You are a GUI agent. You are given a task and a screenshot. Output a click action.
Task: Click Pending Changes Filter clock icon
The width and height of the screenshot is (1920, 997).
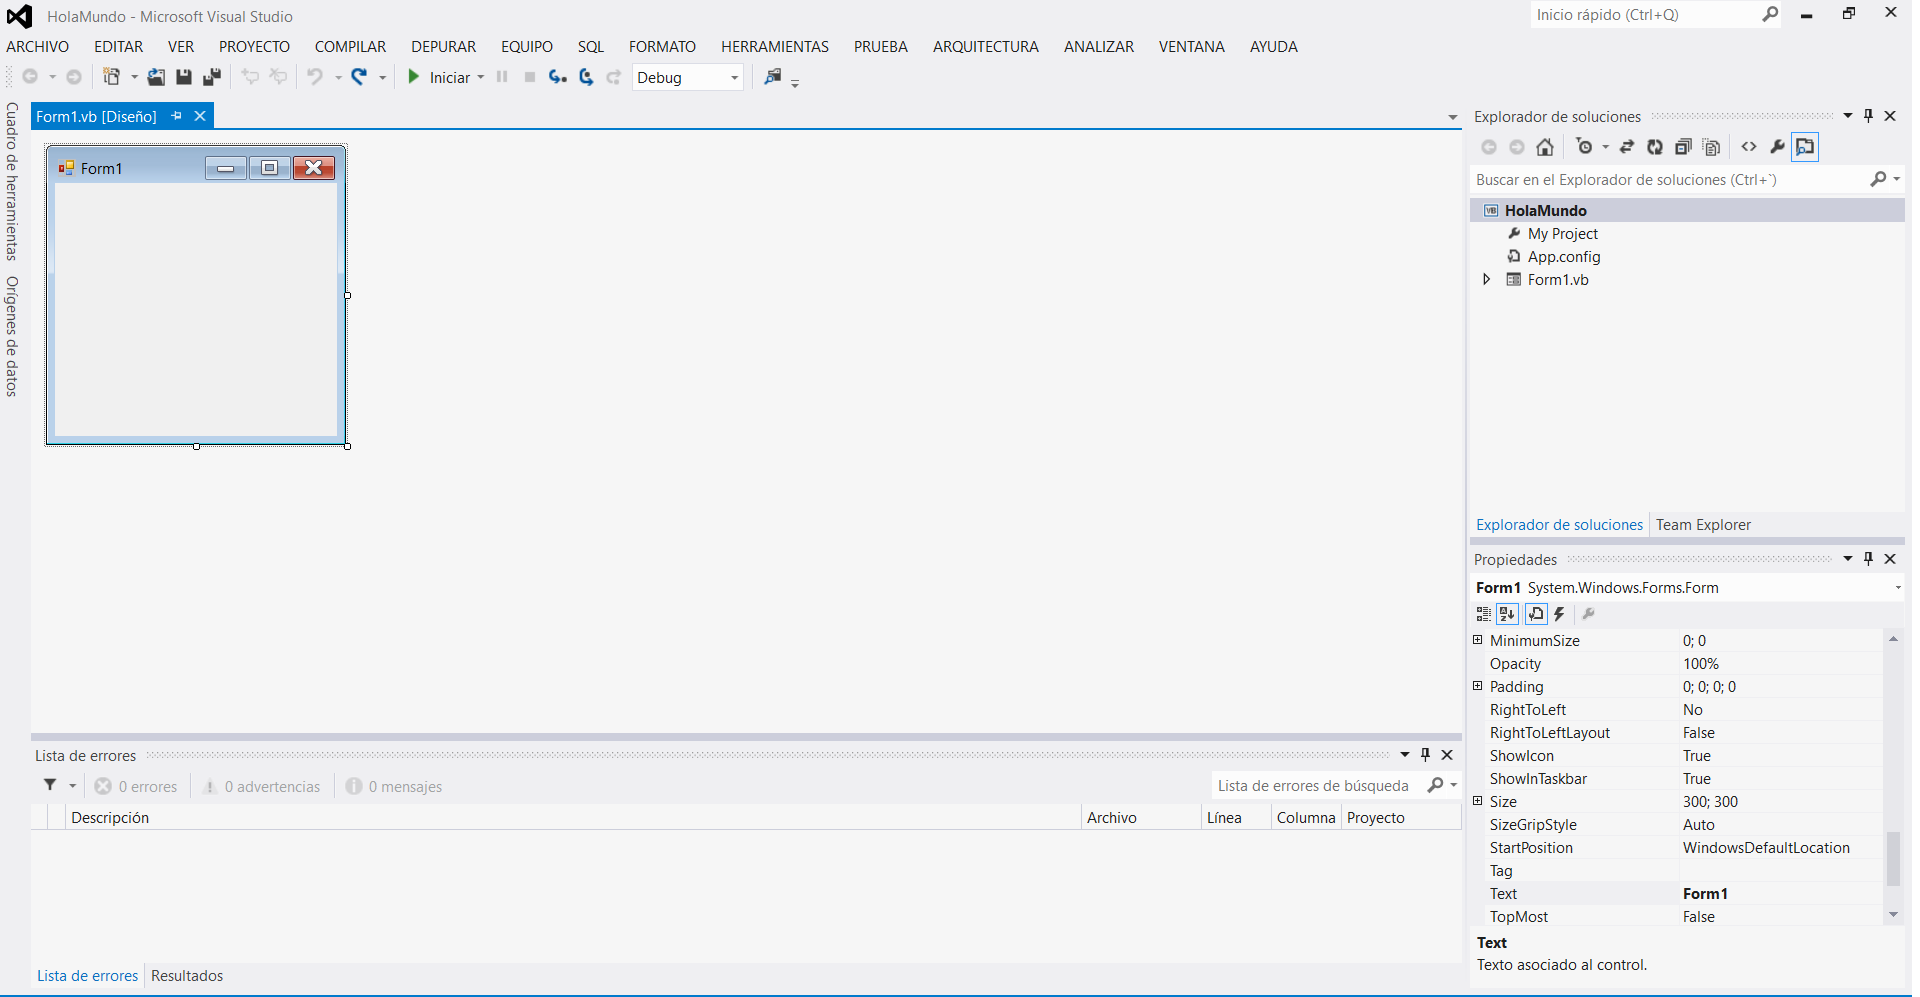tap(1584, 147)
